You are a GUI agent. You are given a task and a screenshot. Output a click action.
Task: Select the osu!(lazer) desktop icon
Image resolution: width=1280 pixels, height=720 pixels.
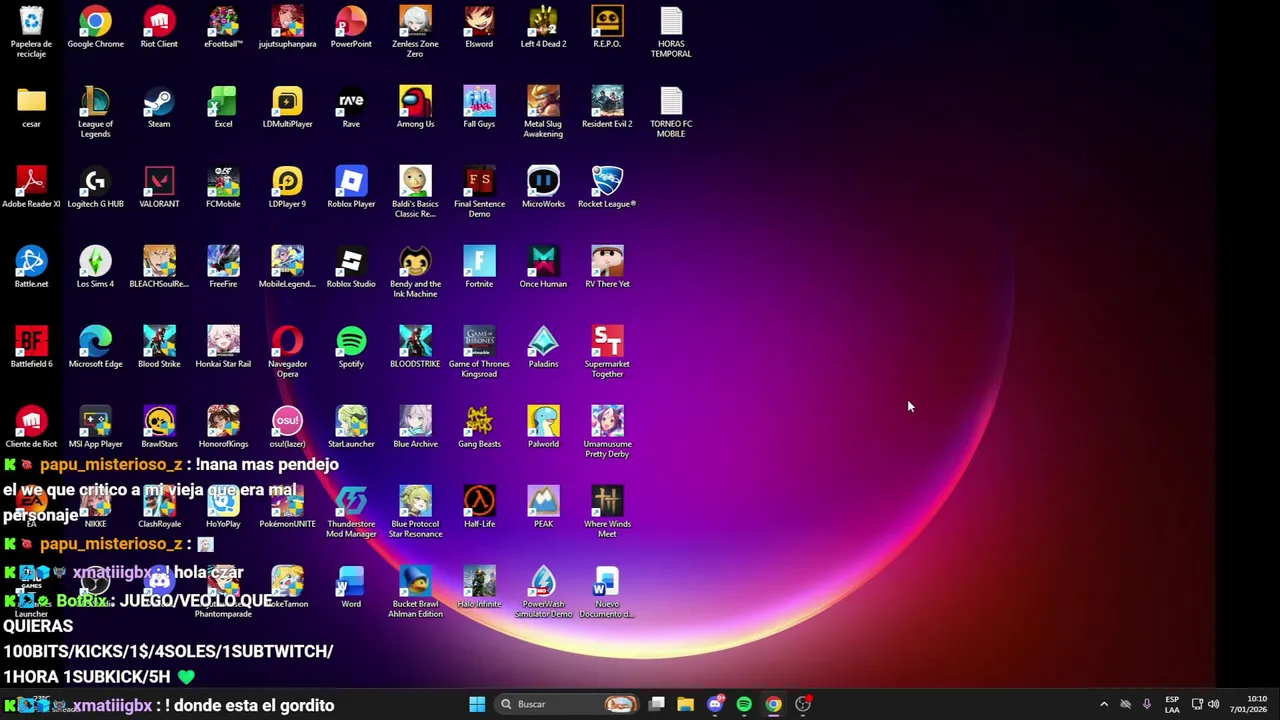[287, 427]
